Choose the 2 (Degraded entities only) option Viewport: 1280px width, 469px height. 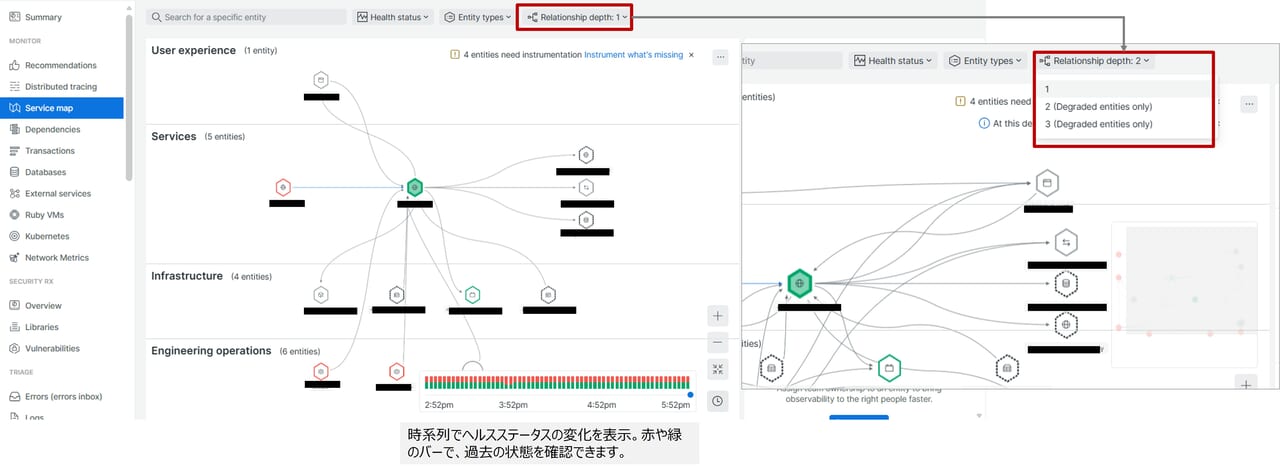click(x=1098, y=107)
